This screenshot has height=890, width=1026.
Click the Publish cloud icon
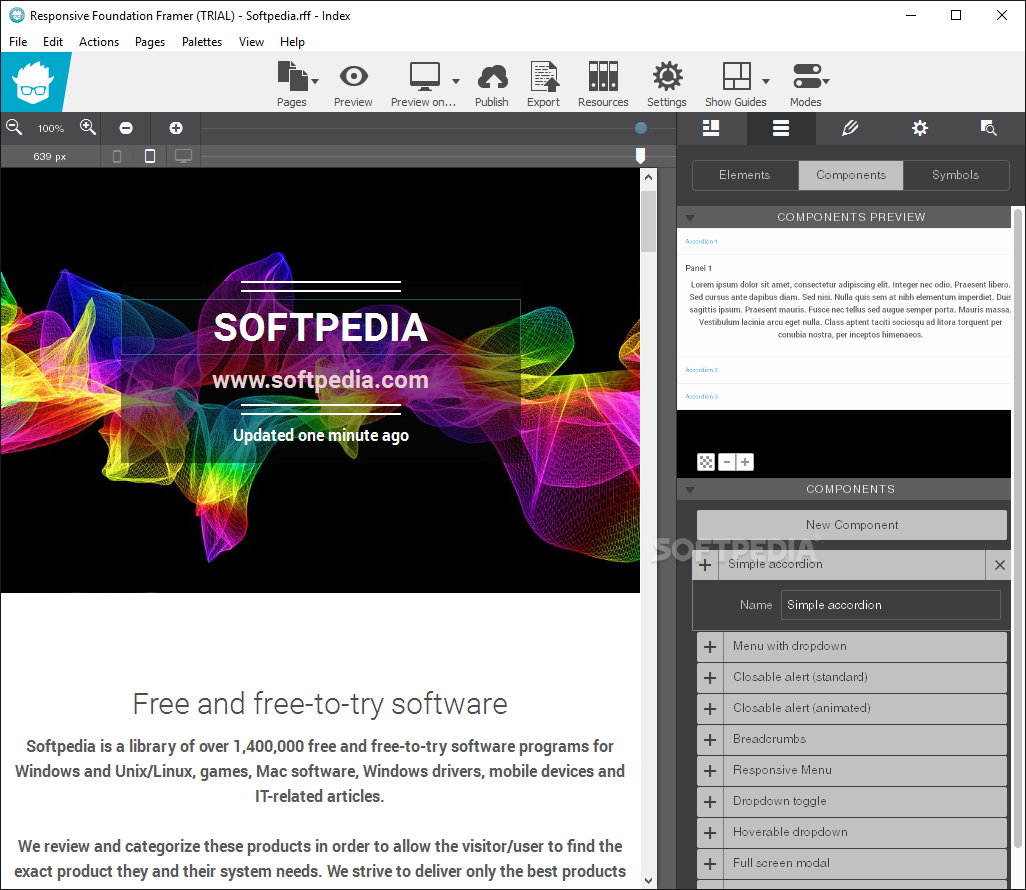(x=492, y=77)
